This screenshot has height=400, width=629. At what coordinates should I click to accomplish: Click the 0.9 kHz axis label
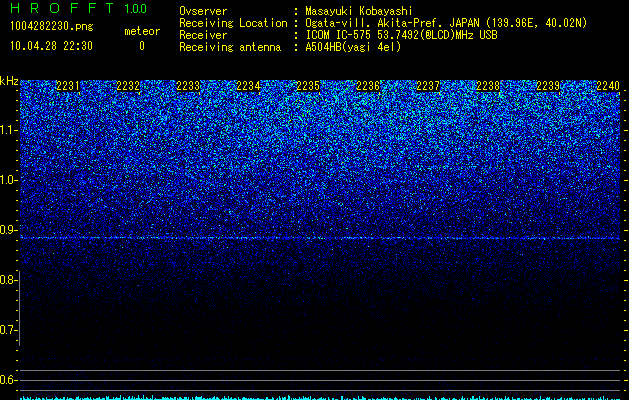(9, 230)
